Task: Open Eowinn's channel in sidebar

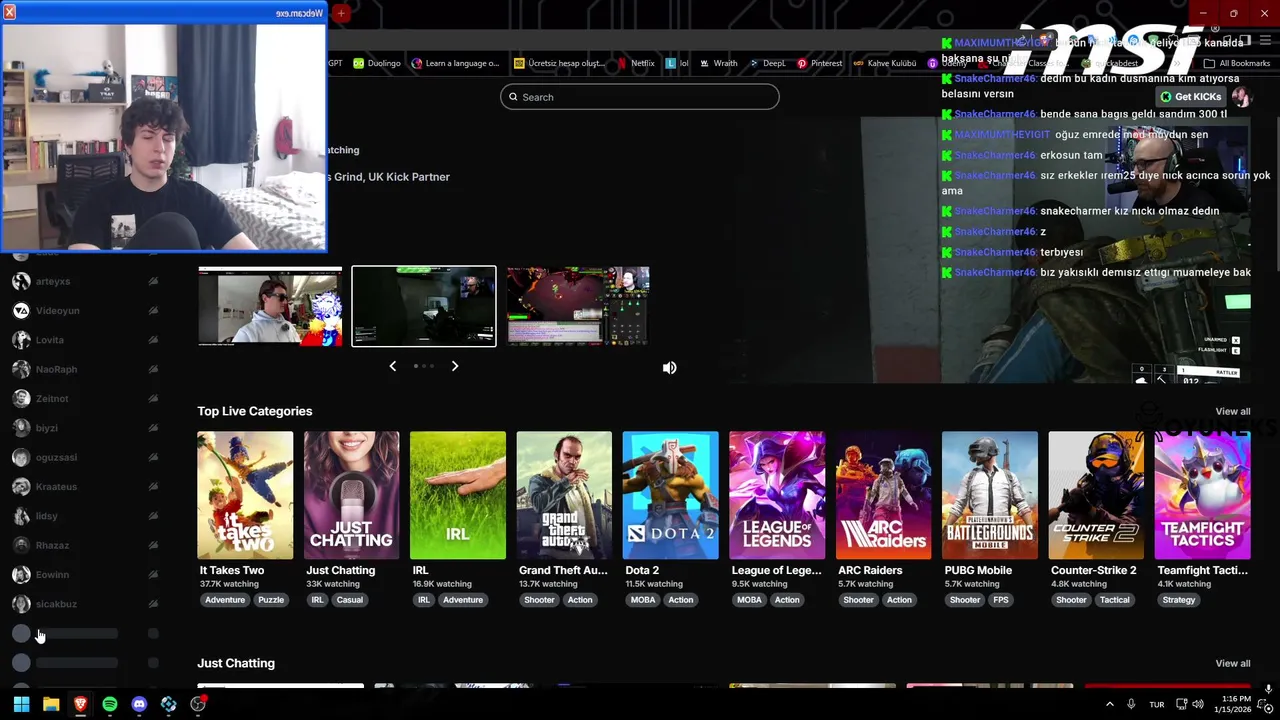Action: pos(84,574)
